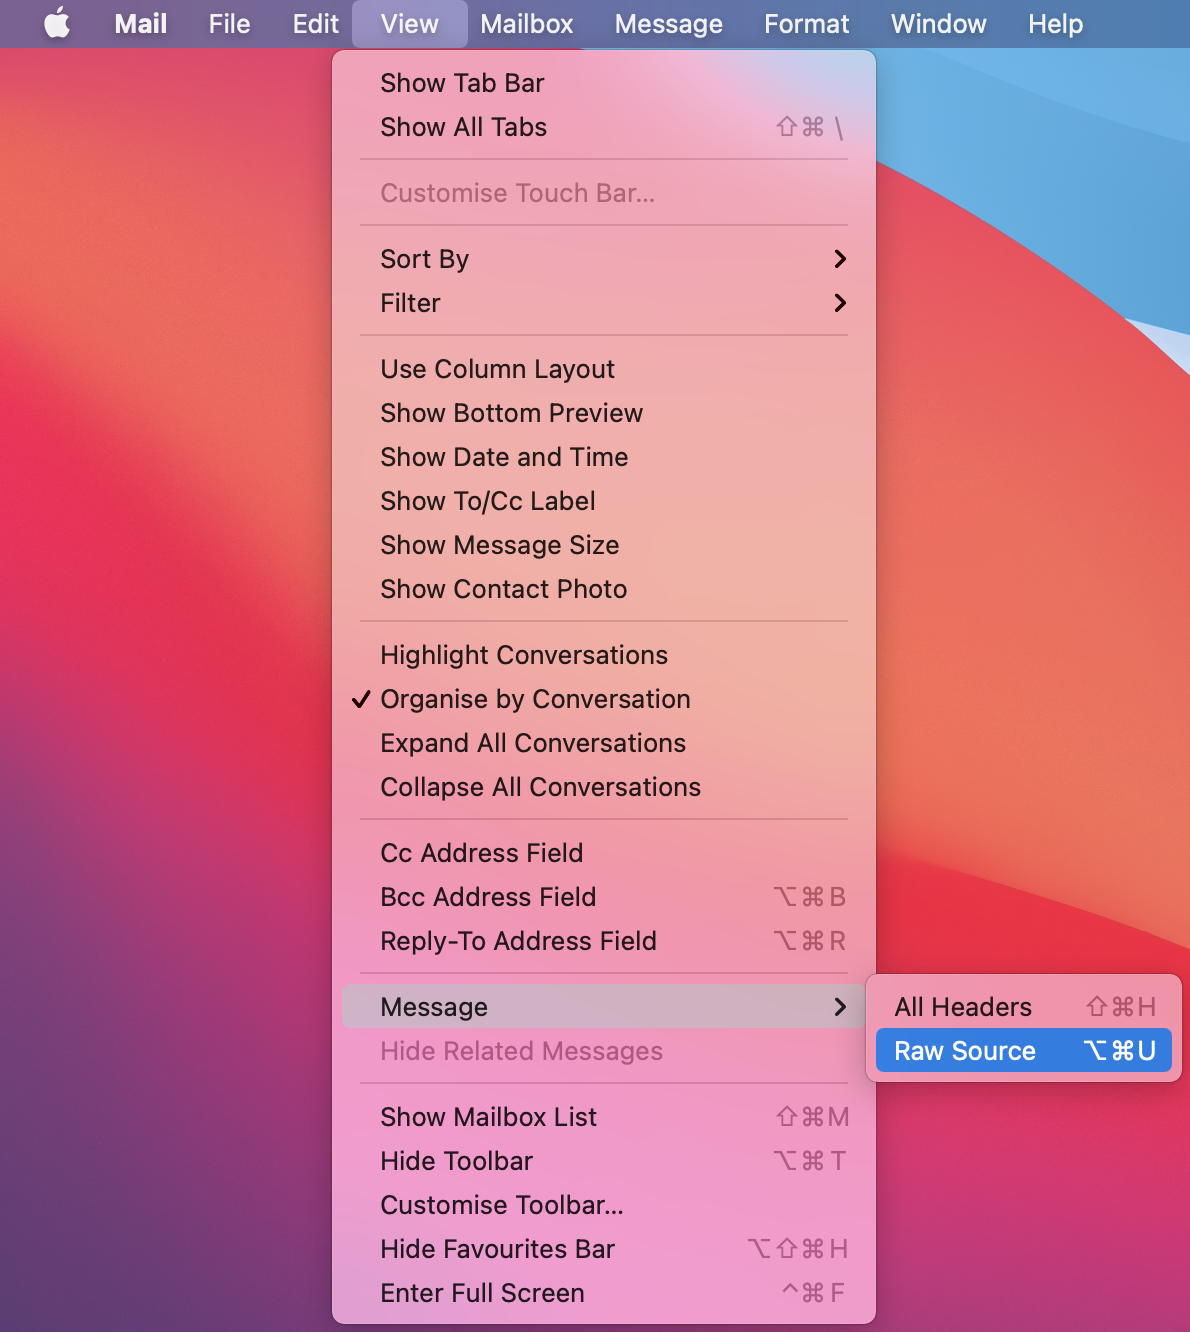Open the File menu
The image size is (1190, 1332).
(x=229, y=24)
